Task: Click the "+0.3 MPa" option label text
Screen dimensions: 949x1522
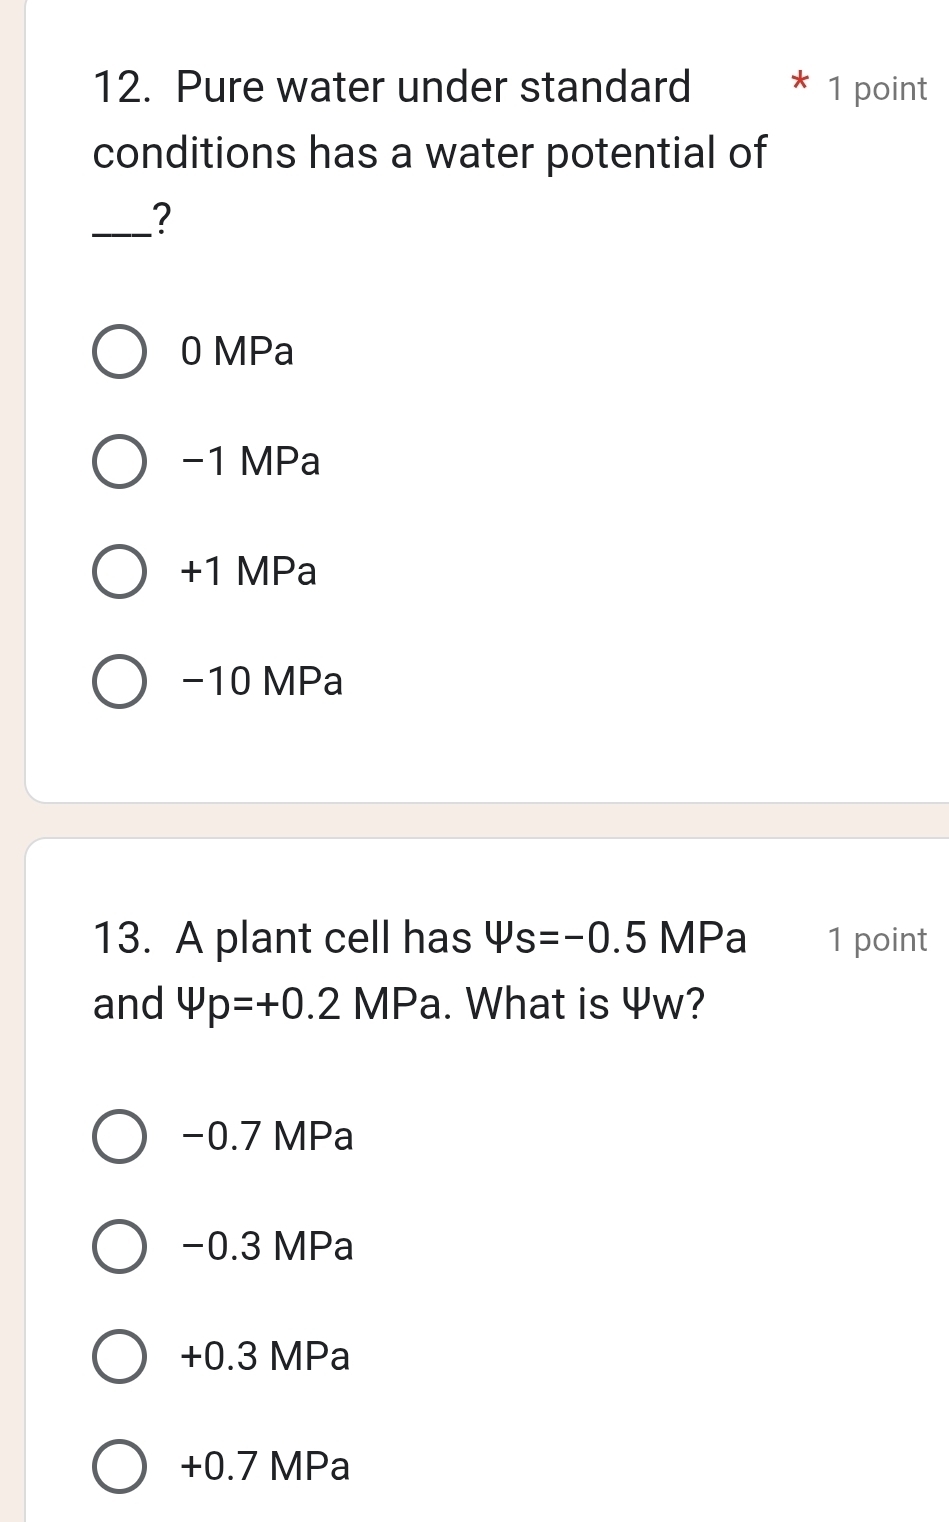Action: click(x=265, y=1357)
